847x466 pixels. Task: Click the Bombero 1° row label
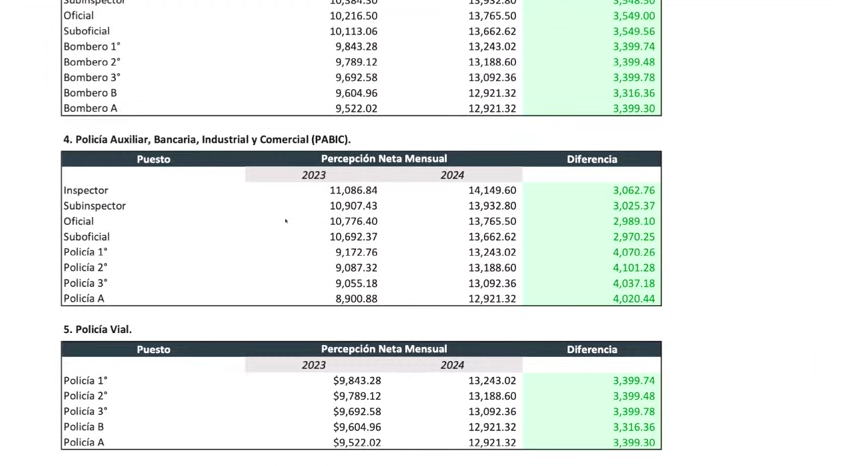pos(91,46)
